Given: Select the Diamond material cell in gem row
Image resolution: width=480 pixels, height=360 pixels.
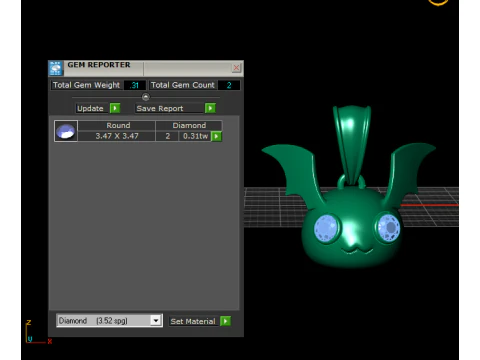Looking at the screenshot, I should [x=189, y=126].
